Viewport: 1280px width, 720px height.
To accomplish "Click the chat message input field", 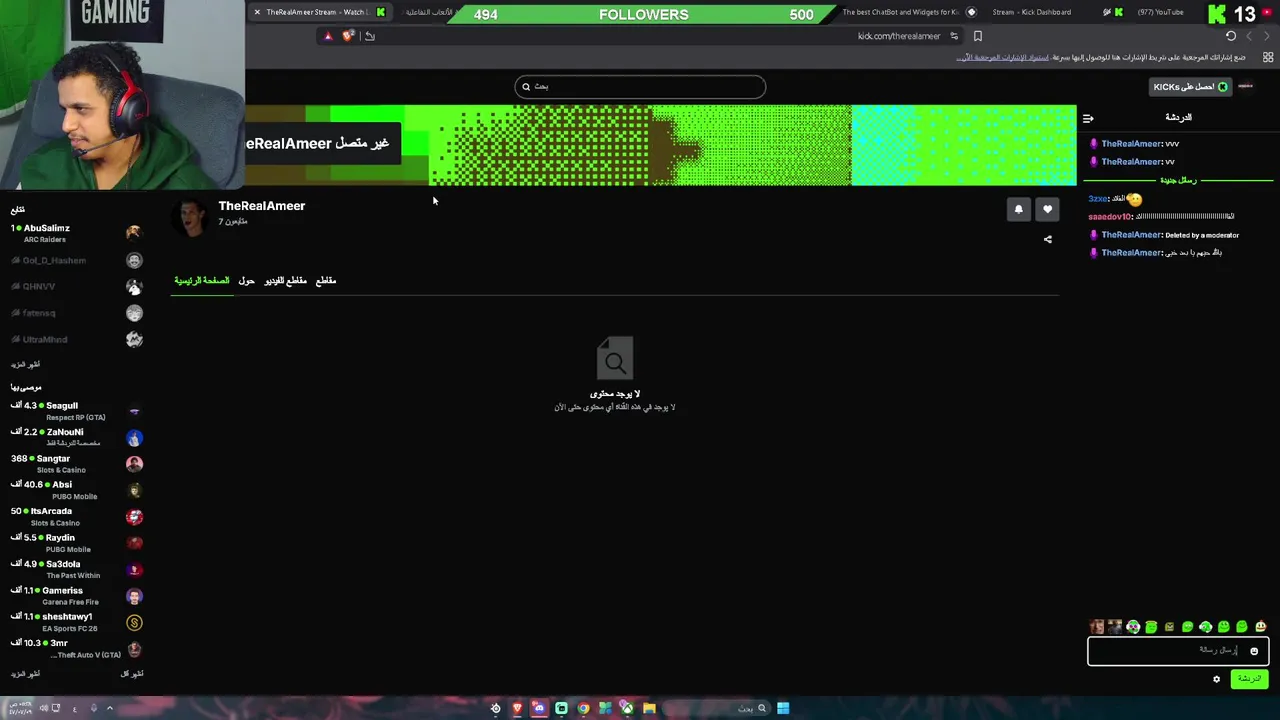I will pos(1178,651).
